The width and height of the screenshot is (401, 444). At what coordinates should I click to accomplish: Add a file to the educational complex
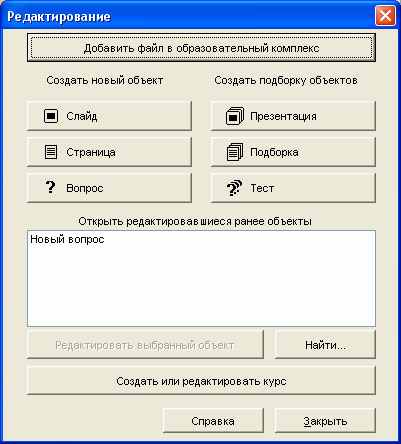click(x=201, y=48)
